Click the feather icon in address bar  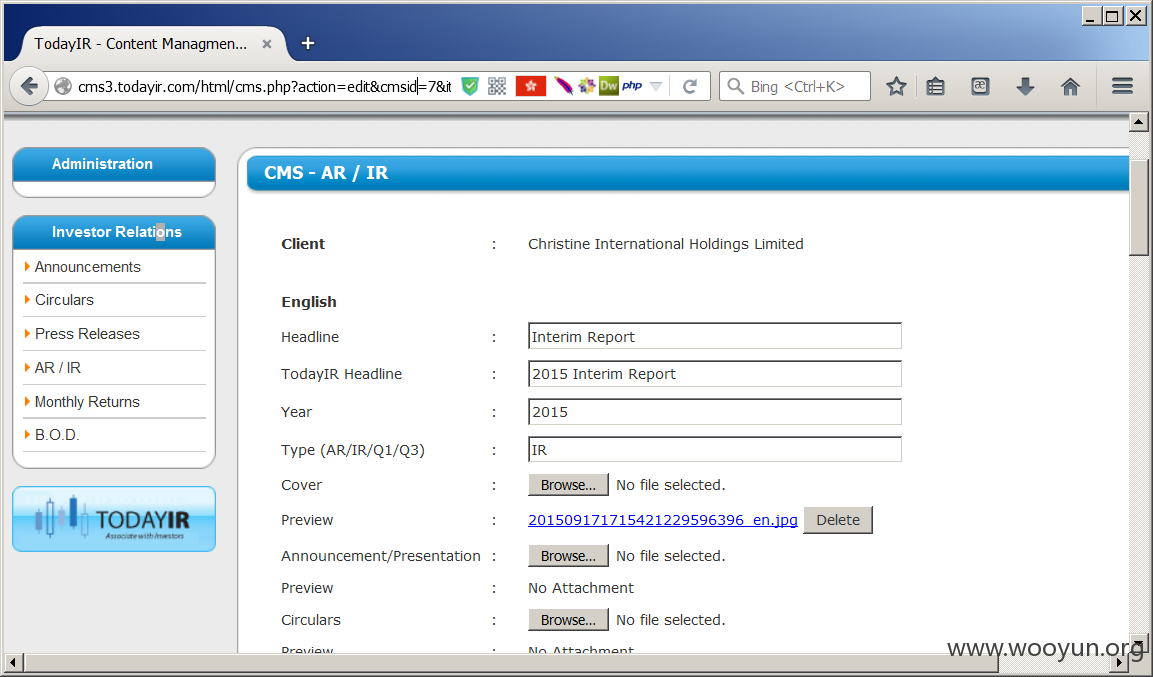click(x=563, y=87)
